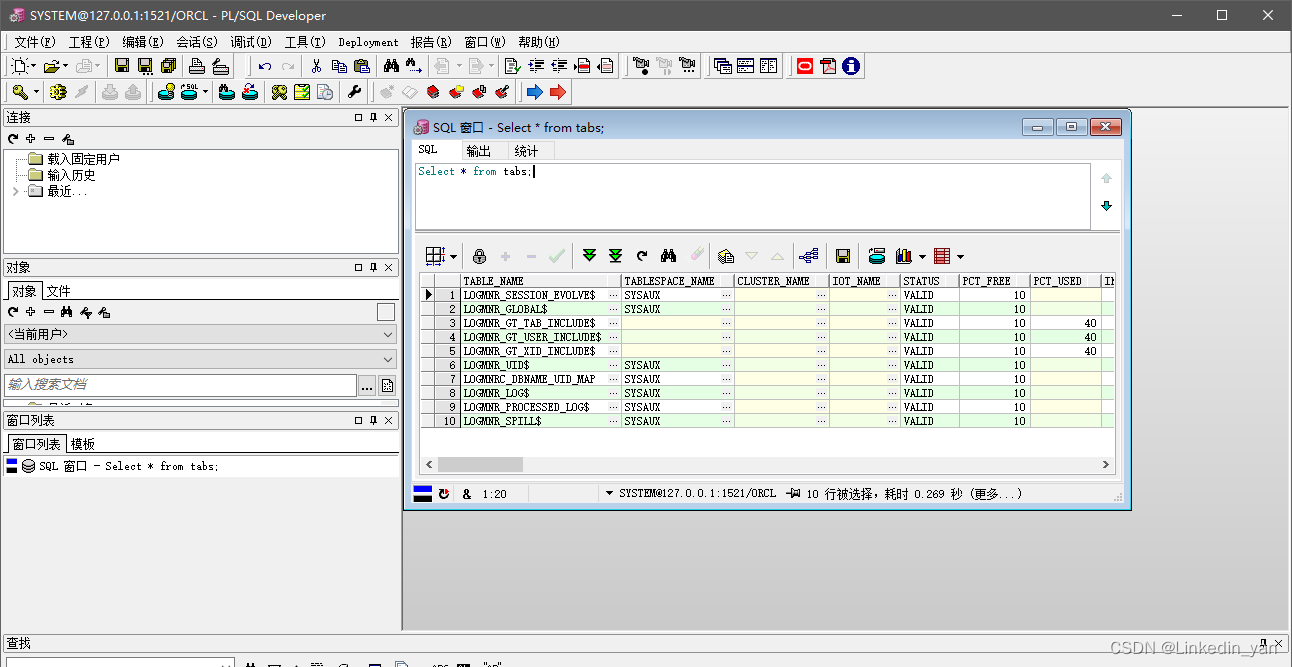
Task: Click the Fetch next page green arrow icon
Action: [x=590, y=256]
